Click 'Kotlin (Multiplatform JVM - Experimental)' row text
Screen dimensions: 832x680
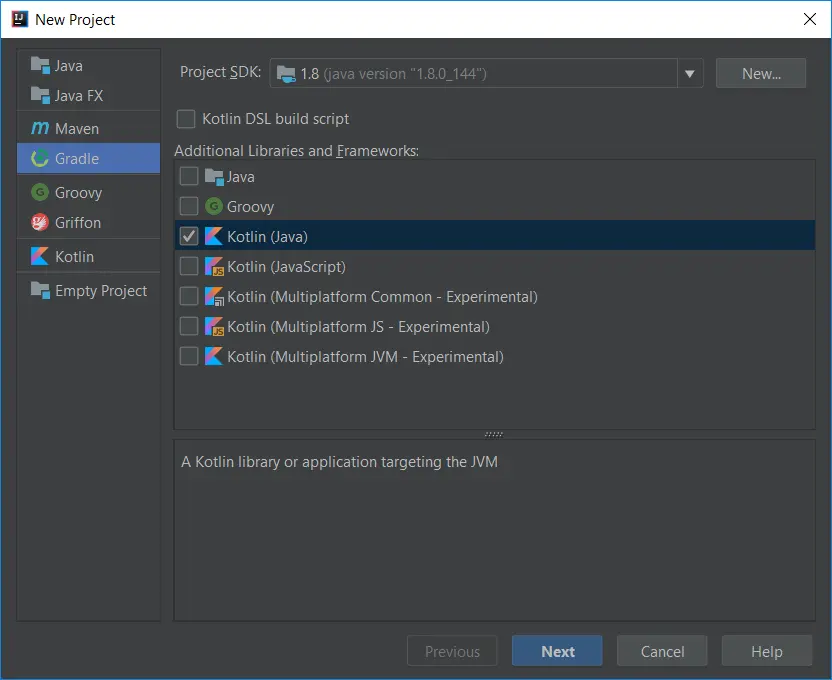coord(365,356)
